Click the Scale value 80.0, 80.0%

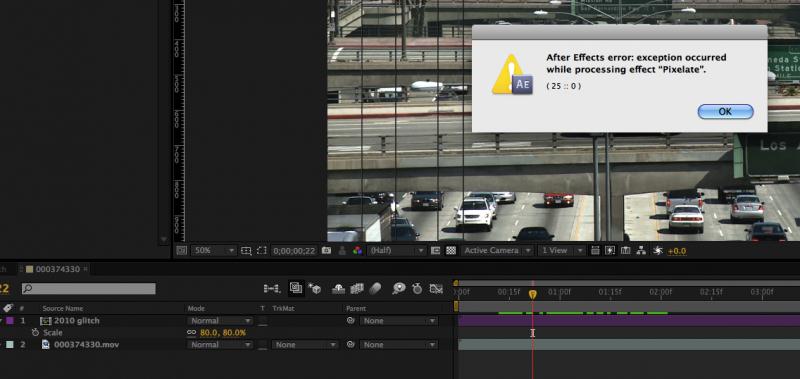pos(223,333)
